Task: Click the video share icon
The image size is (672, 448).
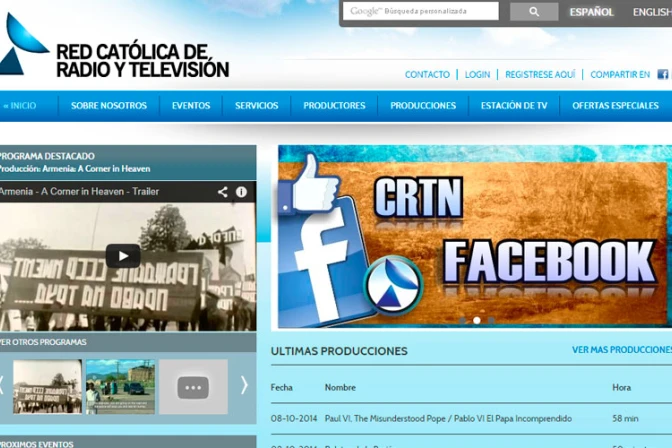Action: (x=223, y=192)
